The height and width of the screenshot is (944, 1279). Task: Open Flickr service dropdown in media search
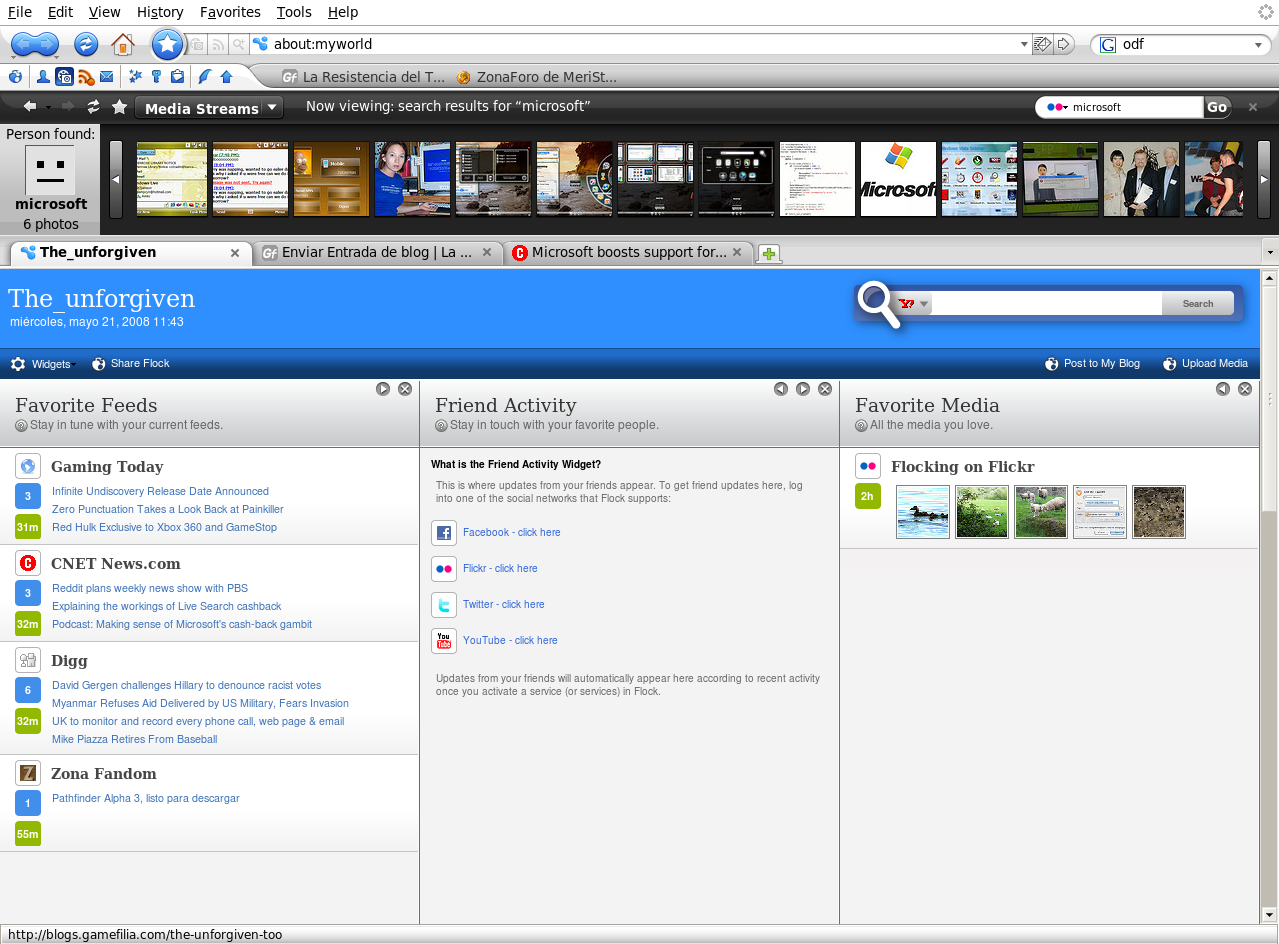[x=1057, y=107]
